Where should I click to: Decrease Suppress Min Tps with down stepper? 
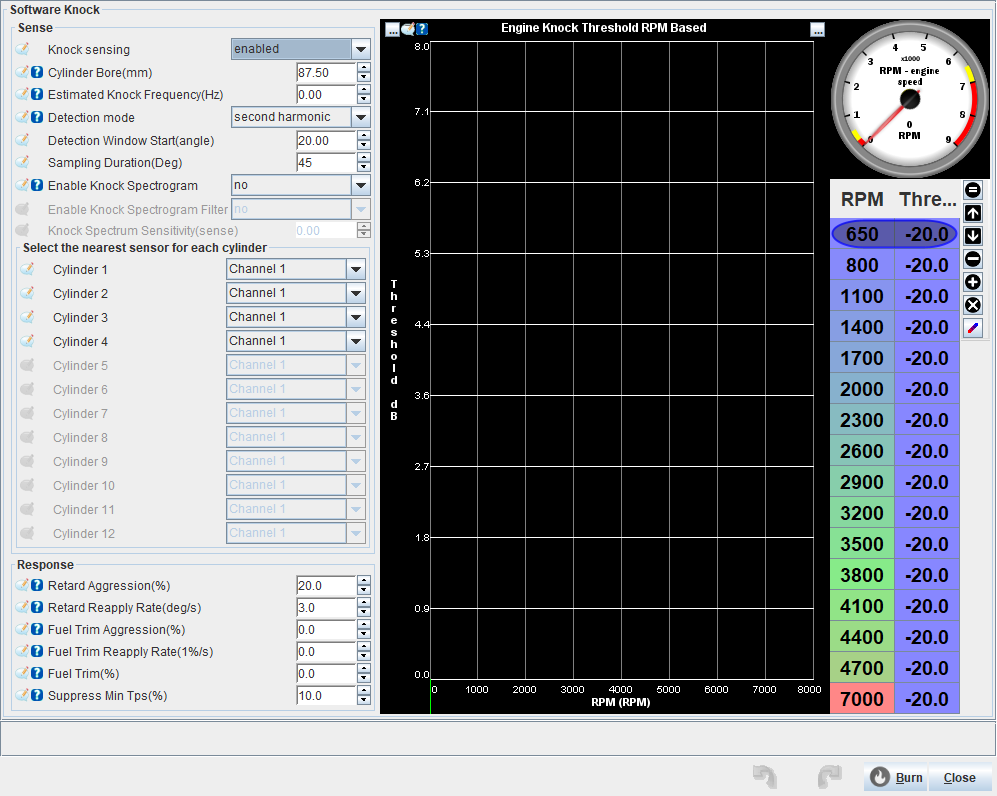point(364,700)
